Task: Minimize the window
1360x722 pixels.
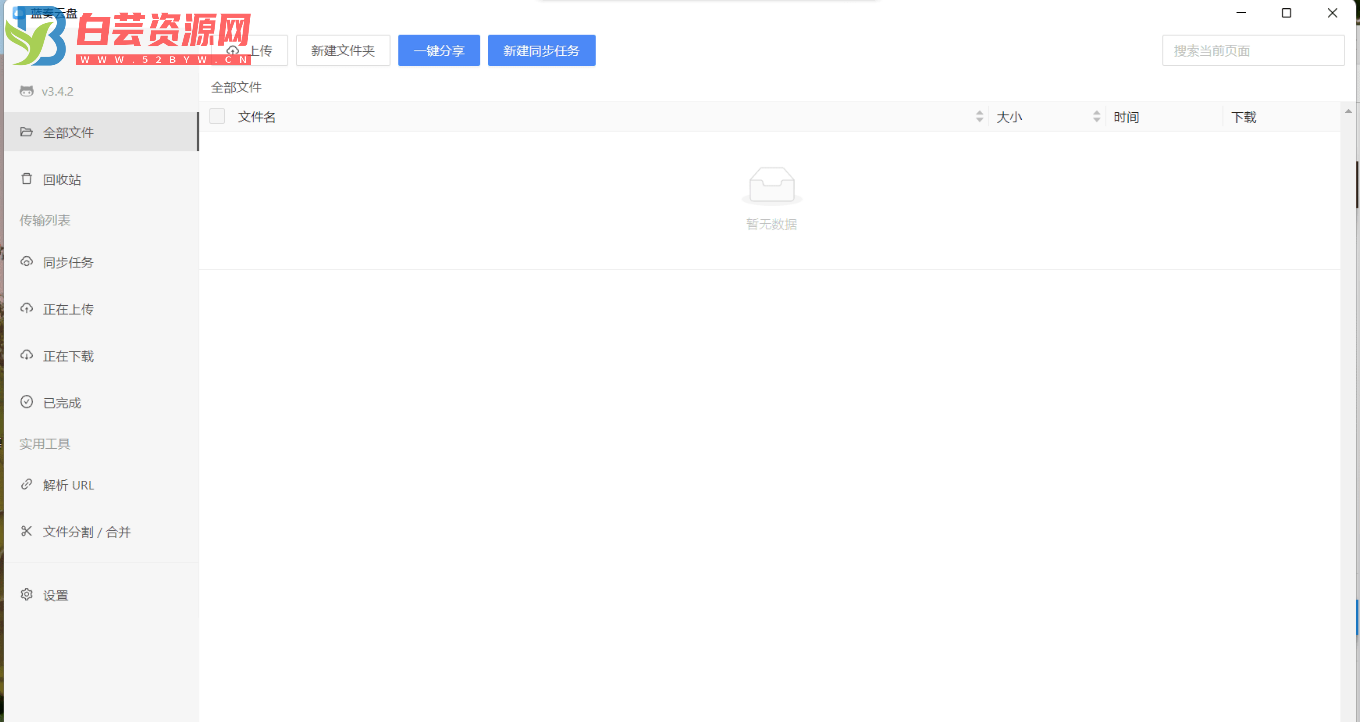Action: 1241,13
